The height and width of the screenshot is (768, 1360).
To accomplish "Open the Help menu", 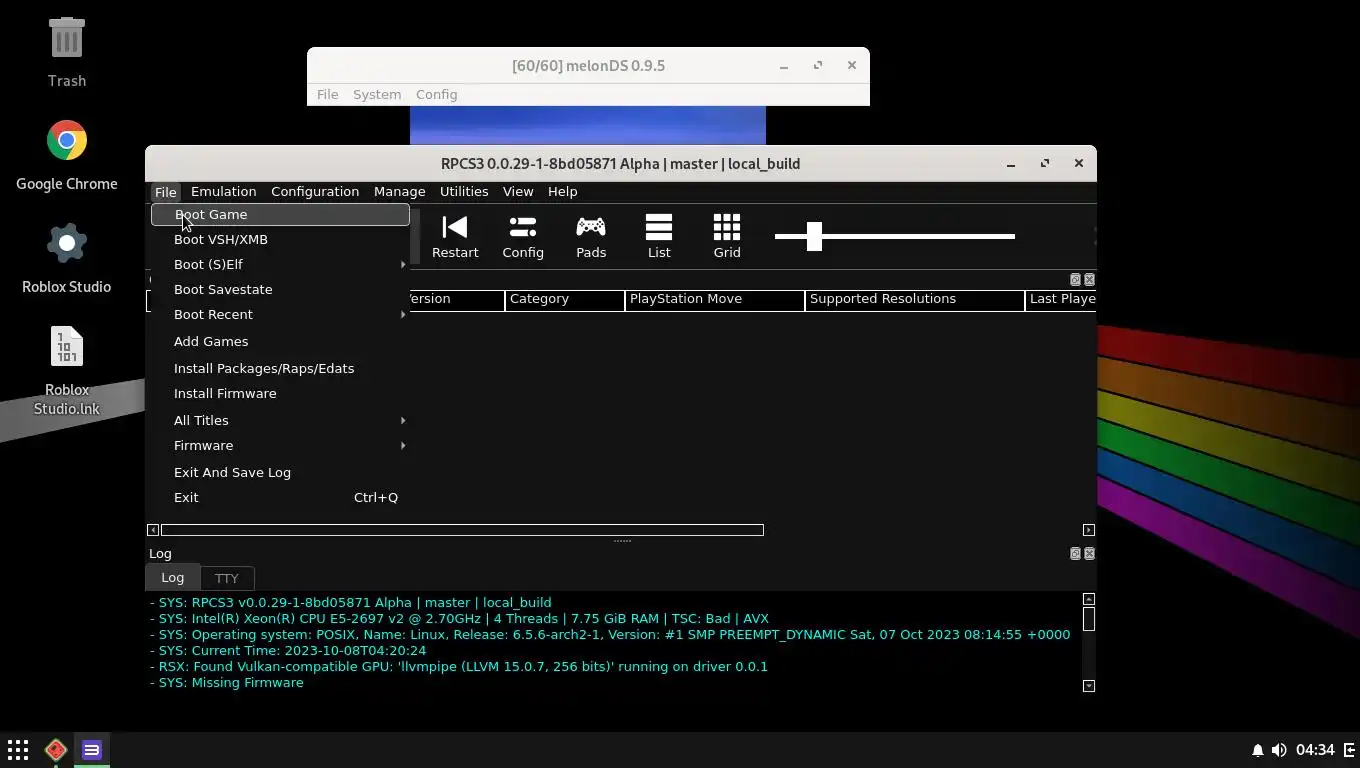I will click(562, 191).
